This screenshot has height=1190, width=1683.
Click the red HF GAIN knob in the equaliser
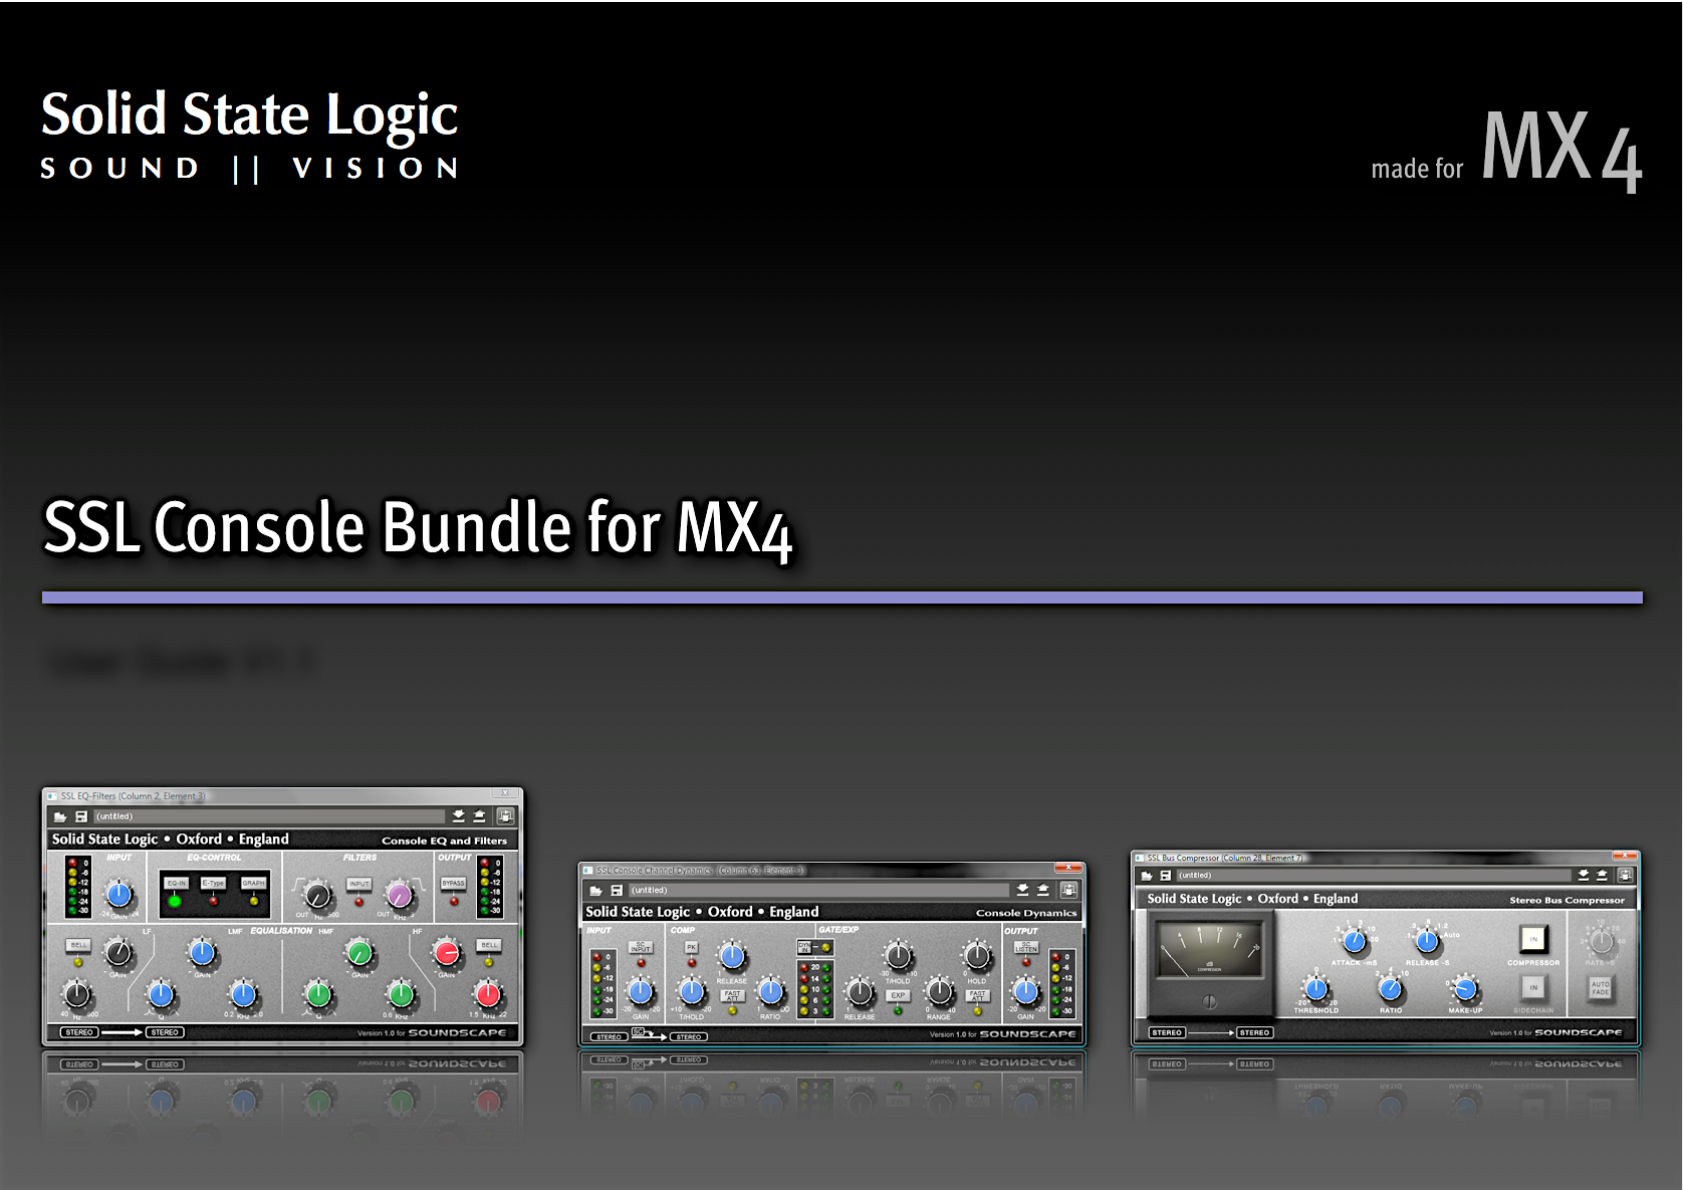click(x=447, y=953)
